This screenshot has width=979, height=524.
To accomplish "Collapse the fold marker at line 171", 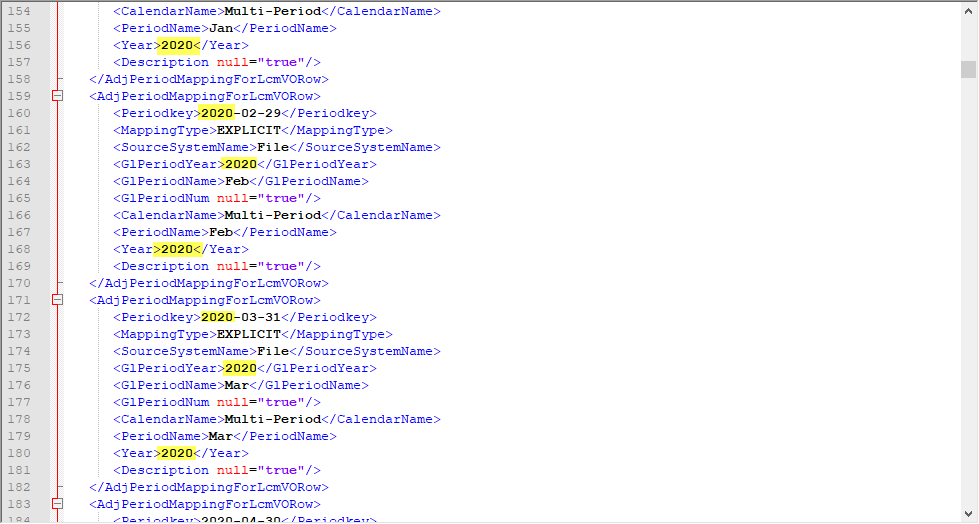I will click(57, 300).
